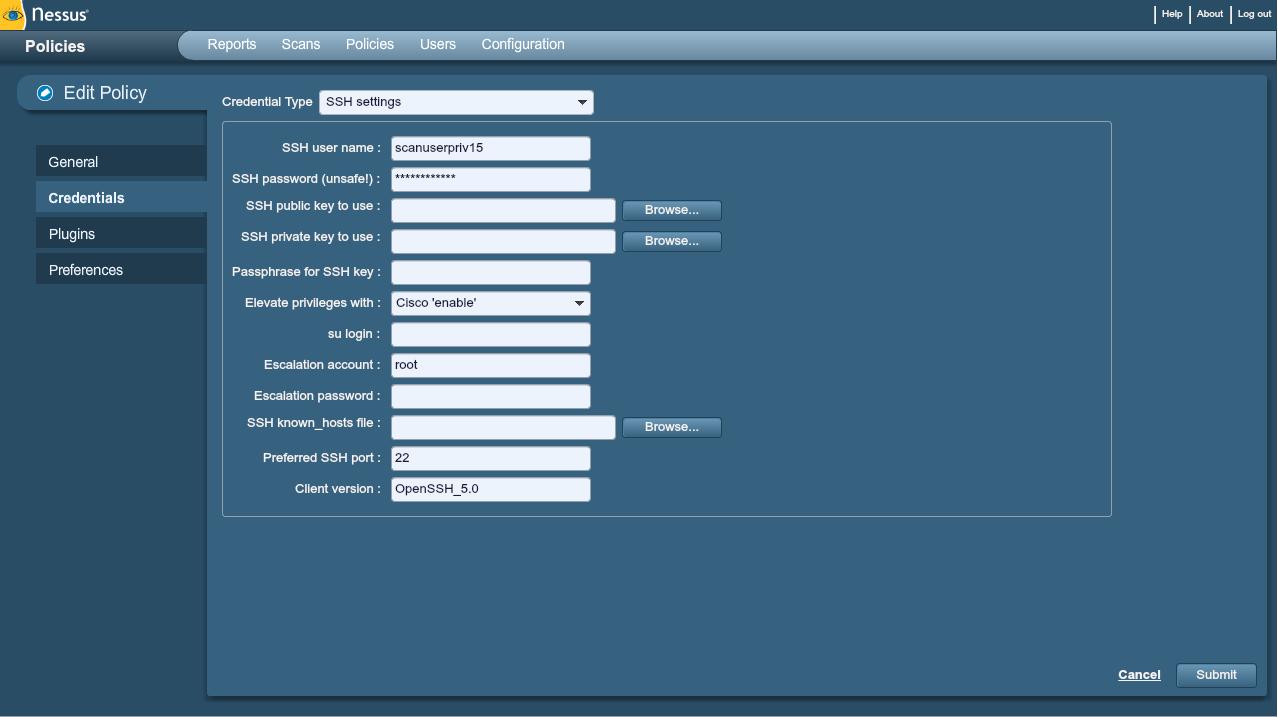1278x717 pixels.
Task: Focus the Escalation password field
Action: pyautogui.click(x=491, y=396)
